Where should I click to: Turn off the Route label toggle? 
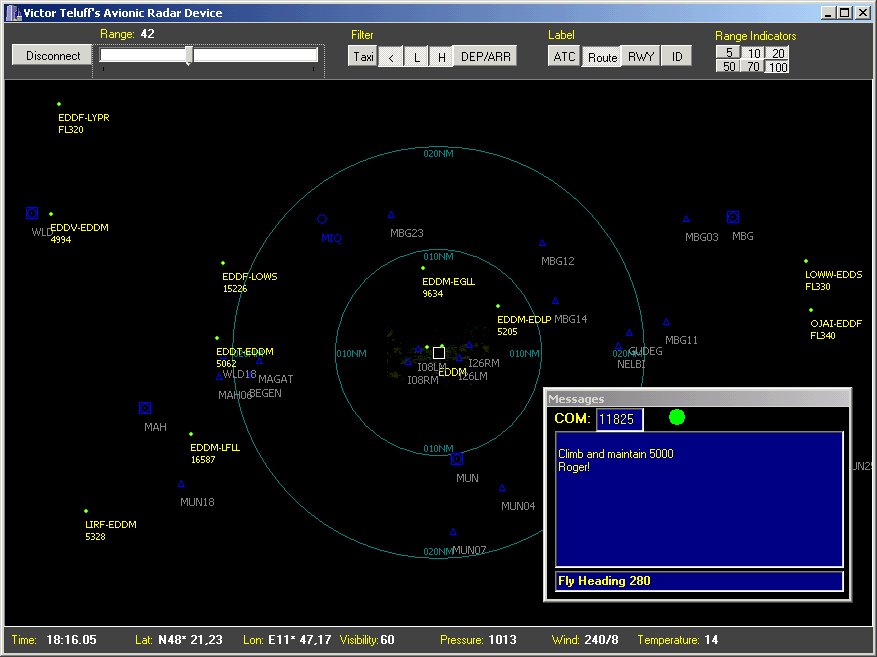(x=602, y=57)
